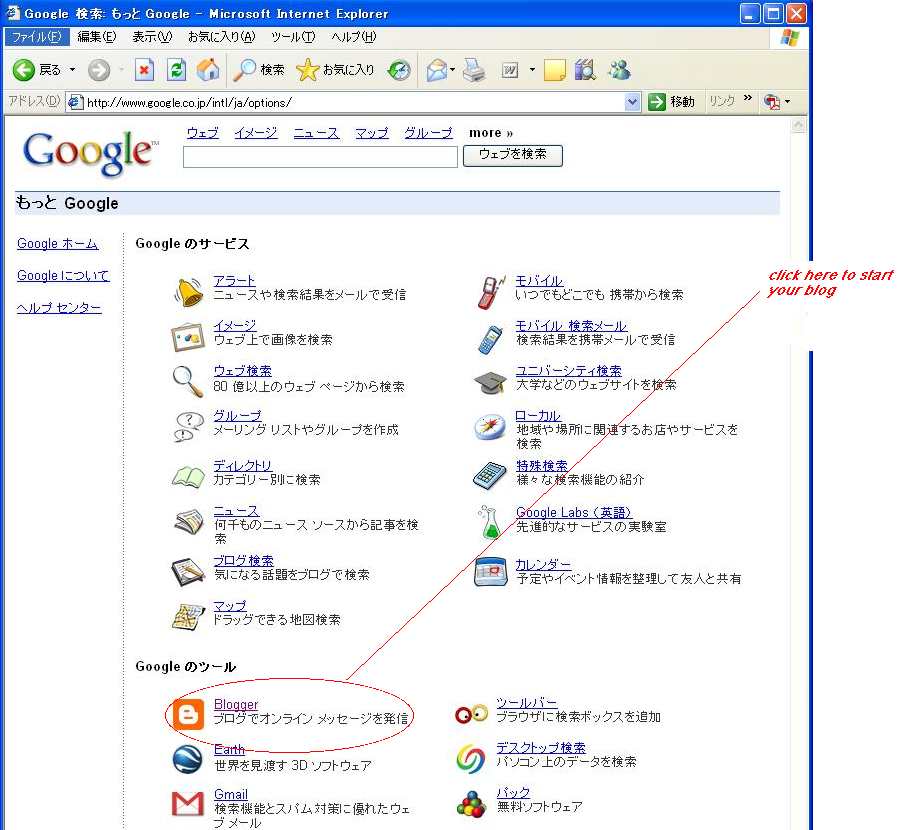Open the 検索 search pane button

[258, 70]
